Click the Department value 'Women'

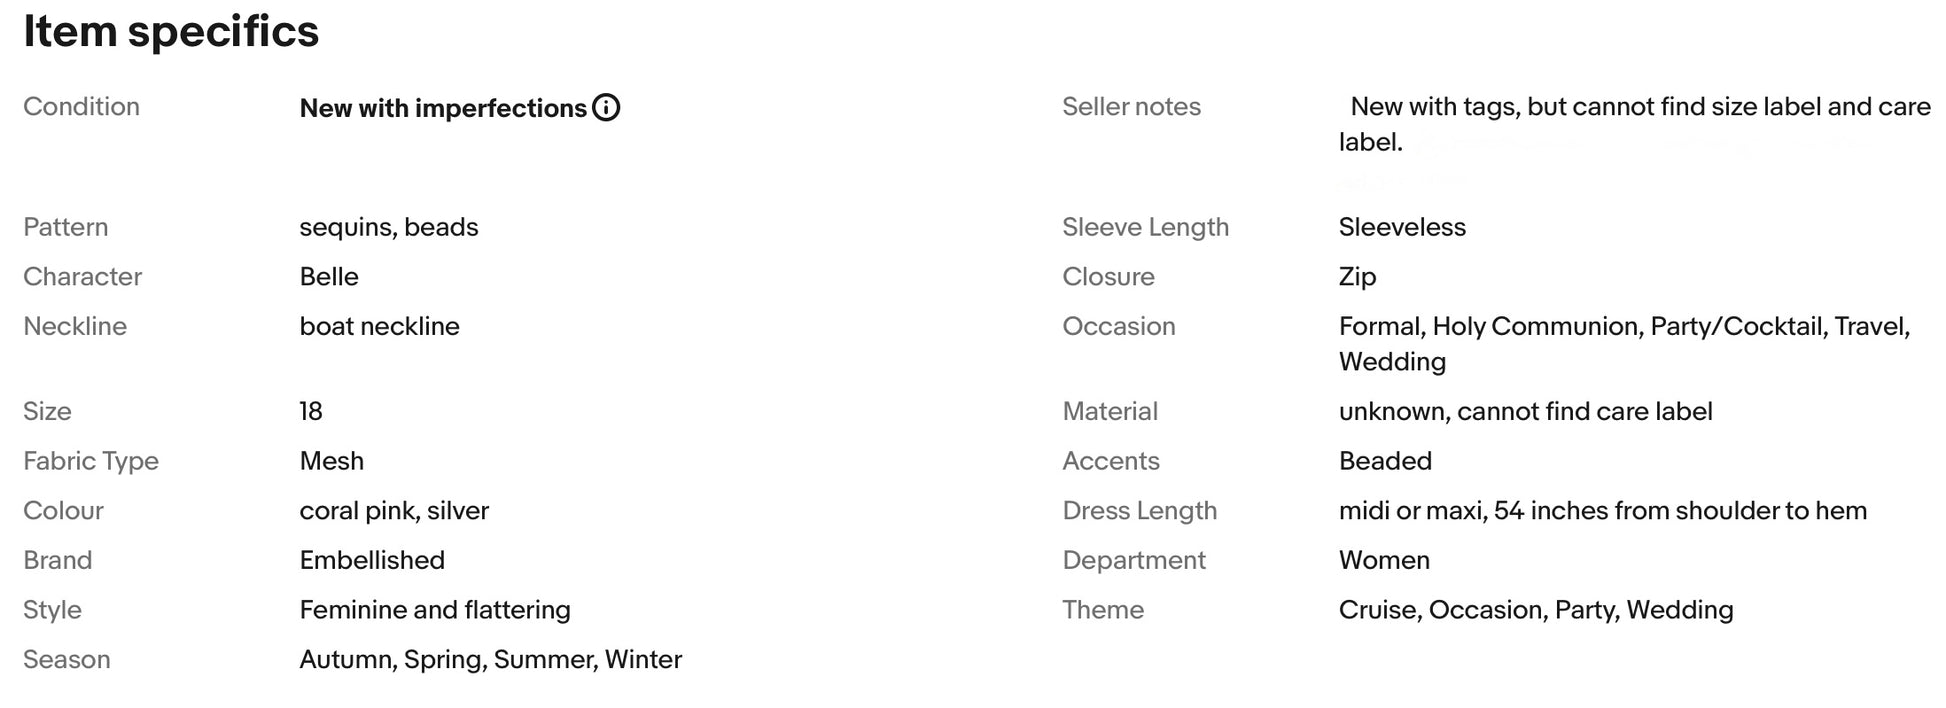1384,560
